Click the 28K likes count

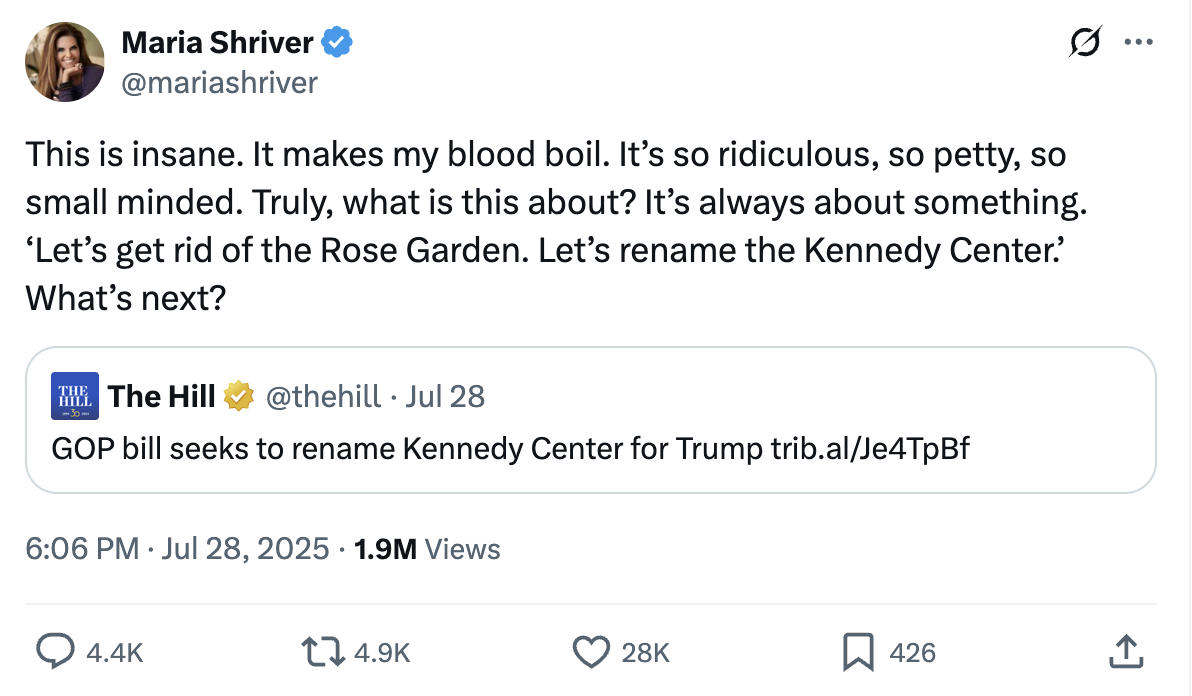point(646,653)
